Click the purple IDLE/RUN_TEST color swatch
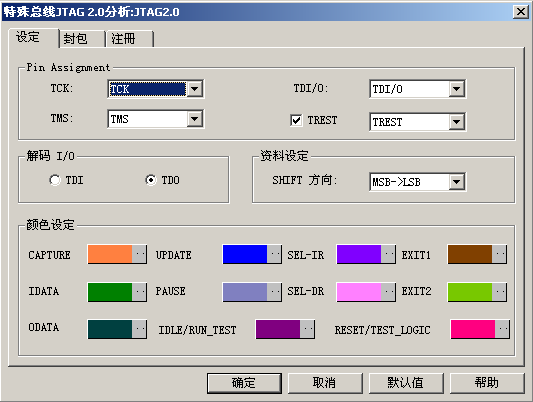 [278, 329]
